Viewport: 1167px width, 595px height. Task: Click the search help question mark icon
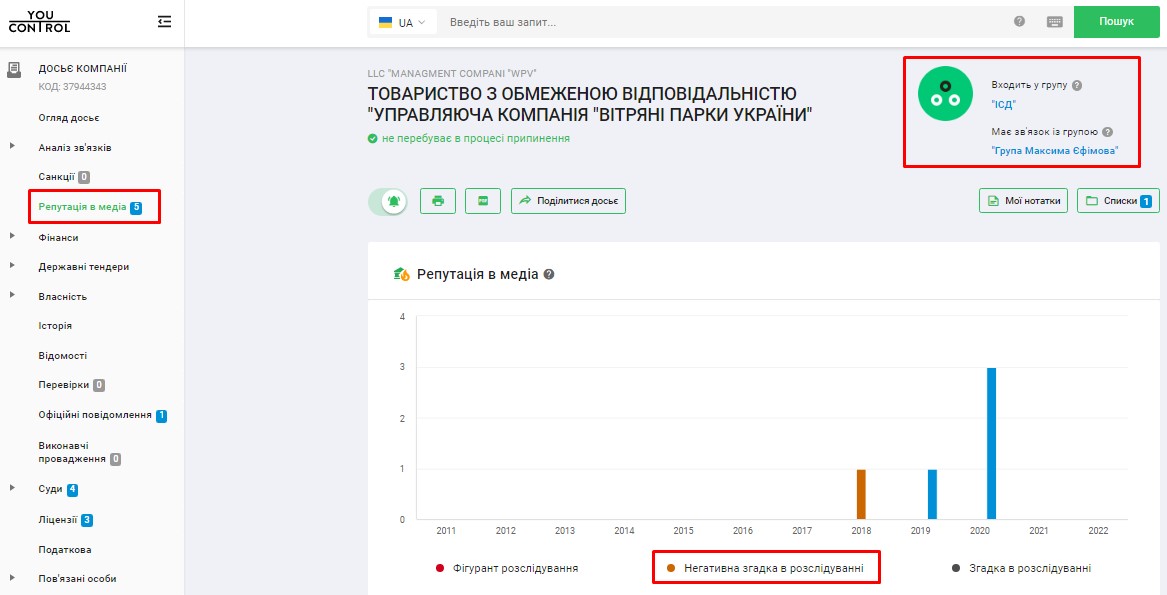pos(1019,22)
